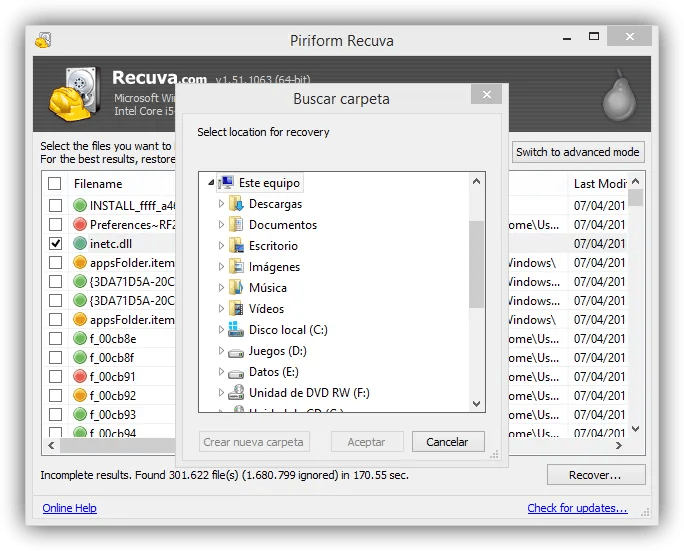Click the Datos (E:) drive icon

236,373
